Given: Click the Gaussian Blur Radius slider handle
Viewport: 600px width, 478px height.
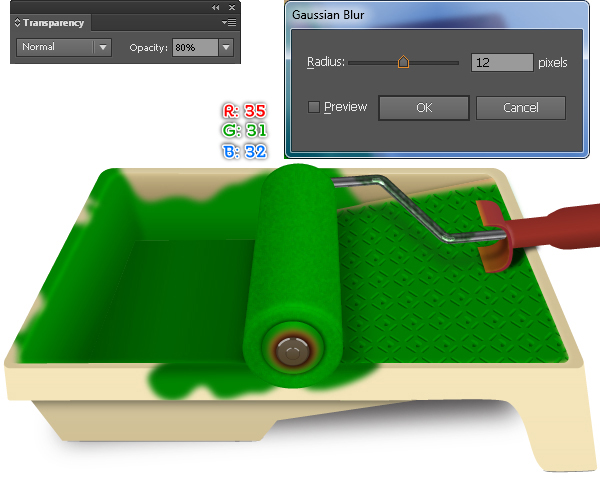Looking at the screenshot, I should (x=403, y=62).
